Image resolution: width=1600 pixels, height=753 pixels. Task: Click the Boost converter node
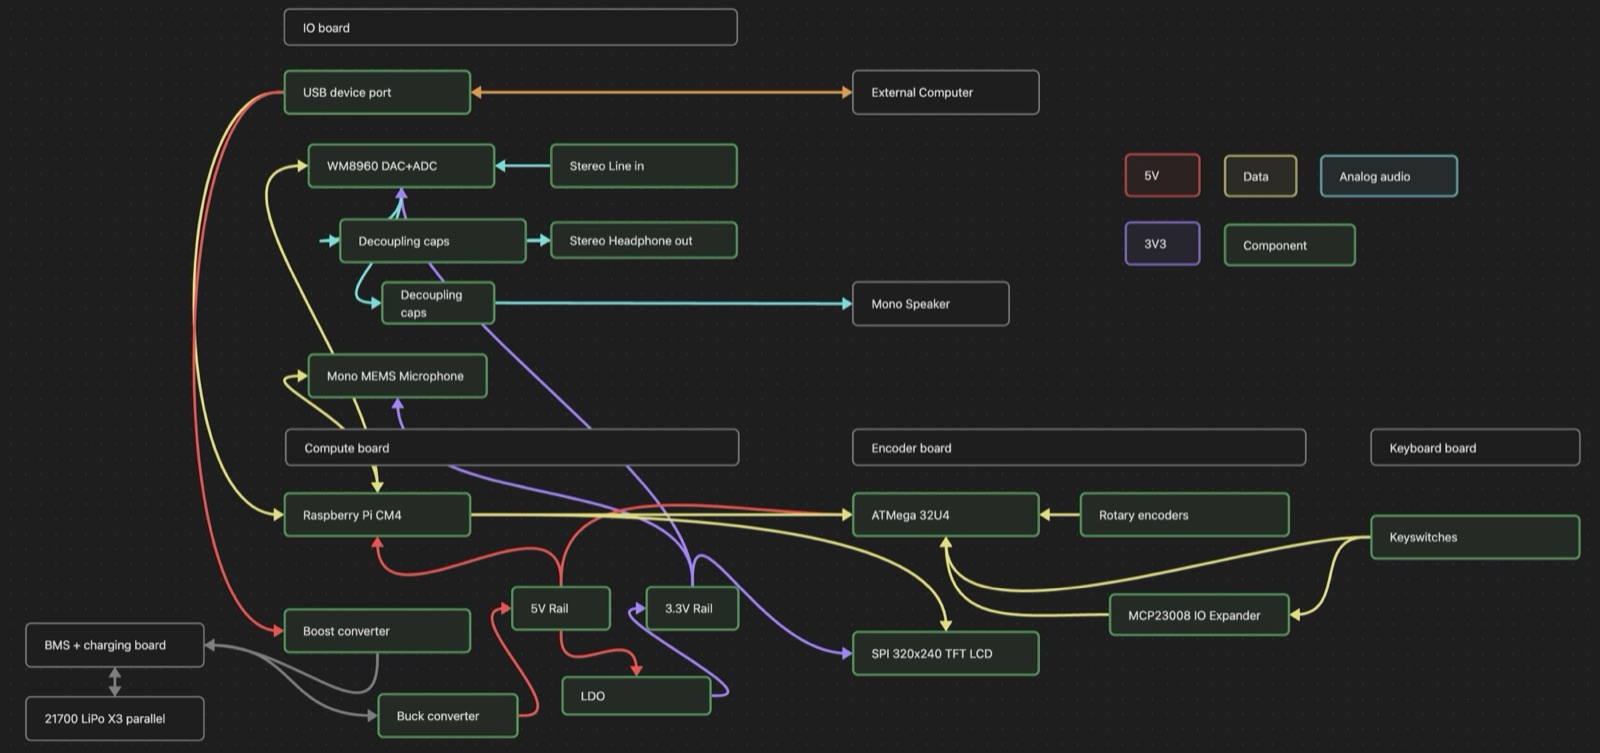pos(377,631)
